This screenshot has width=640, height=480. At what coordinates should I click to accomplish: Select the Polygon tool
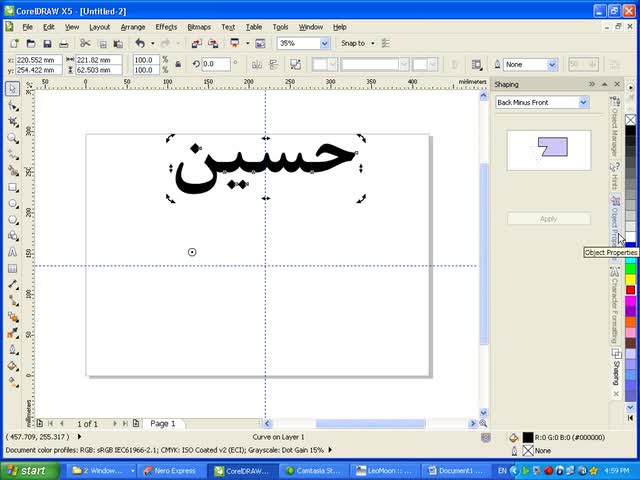[13, 220]
